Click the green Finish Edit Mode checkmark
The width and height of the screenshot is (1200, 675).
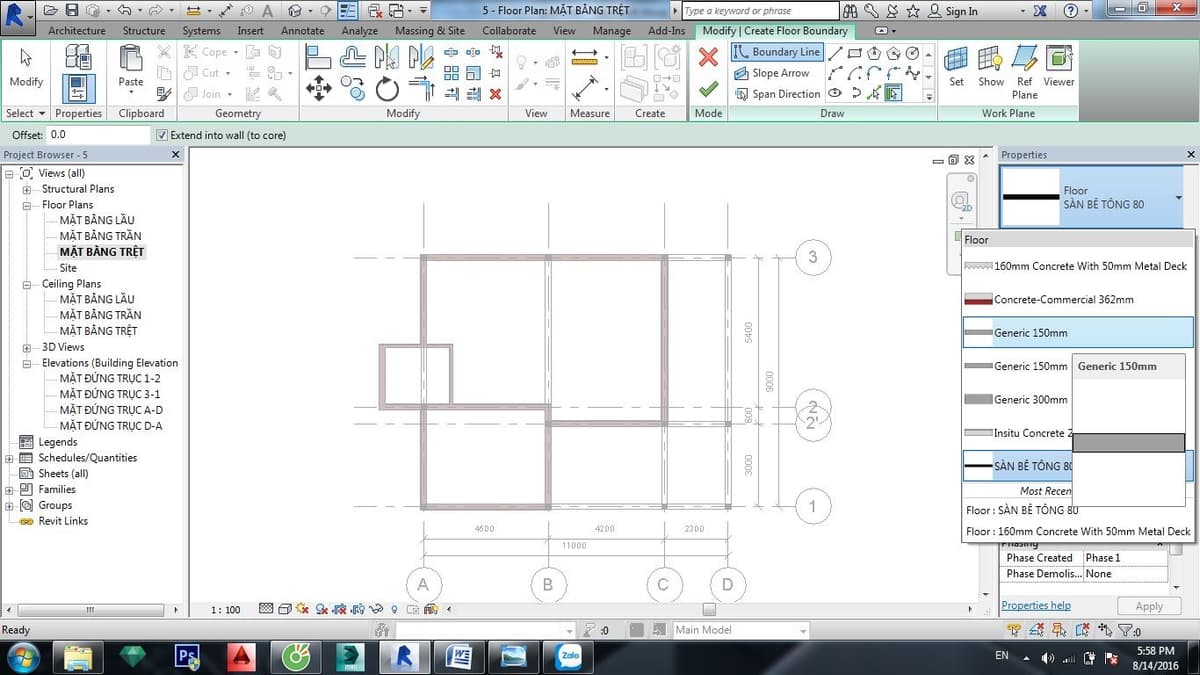click(x=708, y=89)
